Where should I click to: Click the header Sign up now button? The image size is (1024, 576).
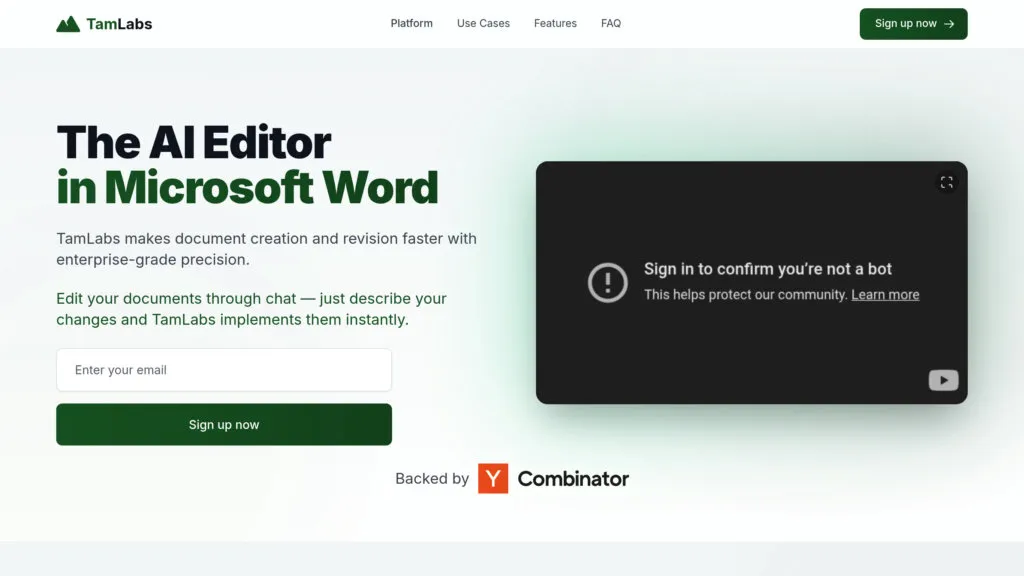[x=913, y=24]
